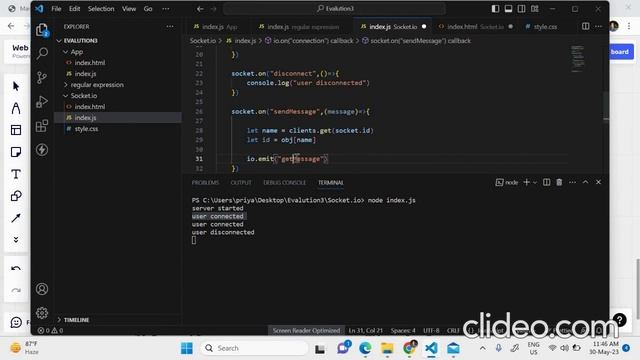Click the Windows taskbar Search box
Image resolution: width=640 pixels, height=360 pixels.
pyautogui.click(x=254, y=348)
